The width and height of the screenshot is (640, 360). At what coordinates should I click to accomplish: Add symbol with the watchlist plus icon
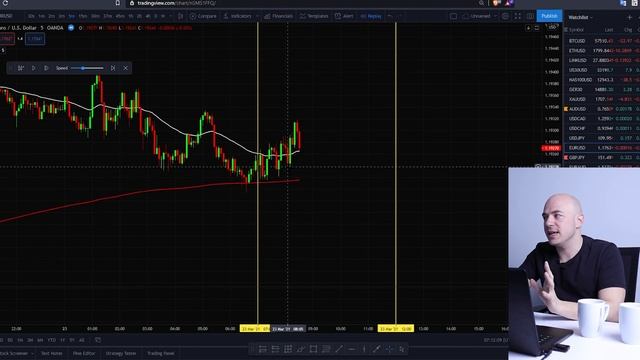click(x=629, y=18)
